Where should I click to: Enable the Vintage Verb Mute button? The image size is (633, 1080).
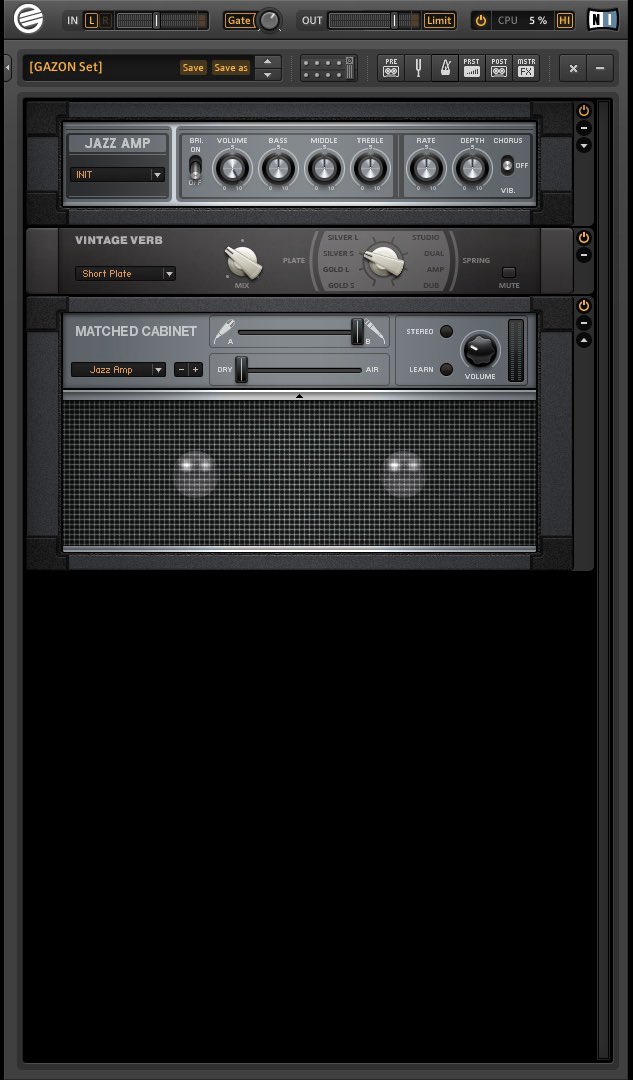tap(509, 273)
